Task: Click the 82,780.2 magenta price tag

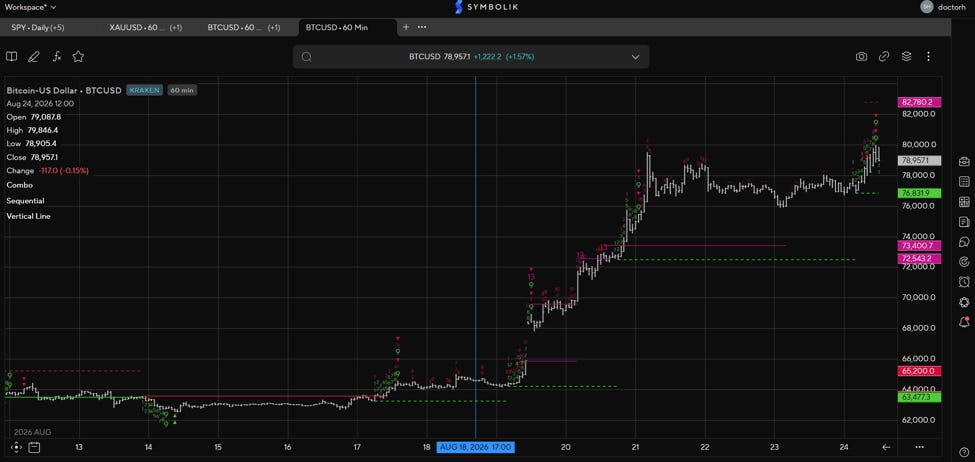Action: pos(920,101)
